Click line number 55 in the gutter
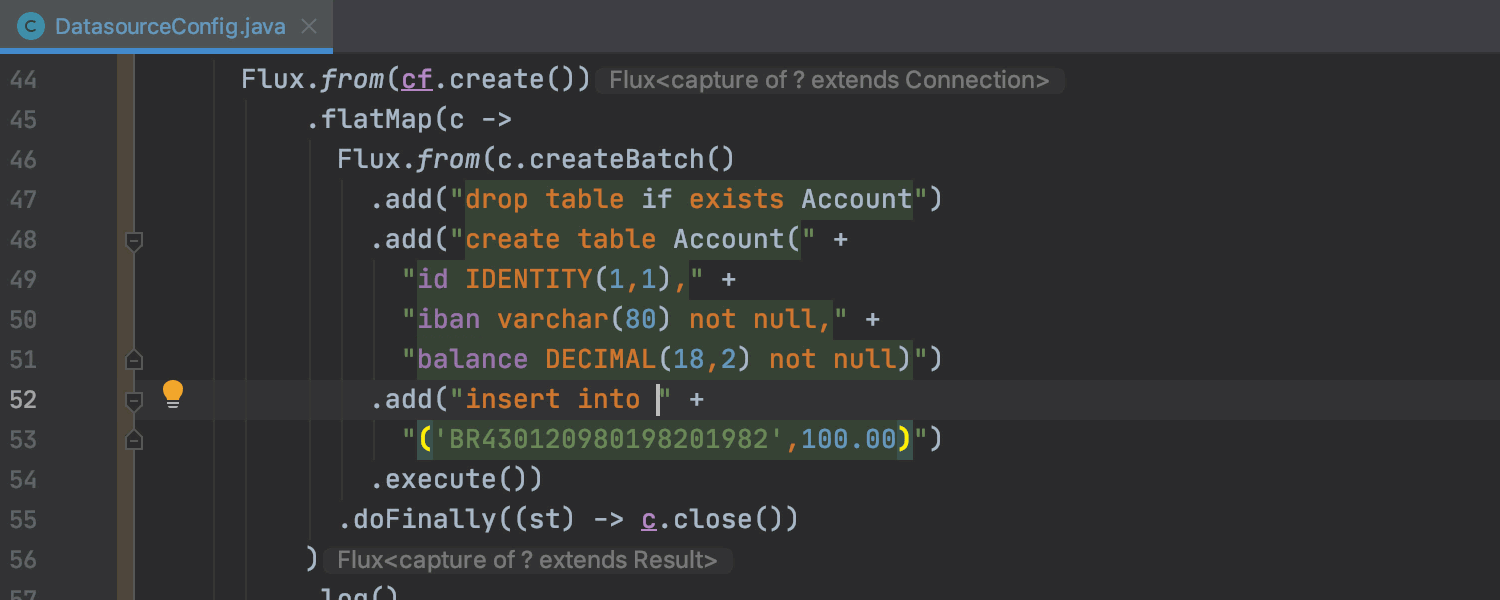This screenshot has width=1500, height=600. tap(23, 520)
